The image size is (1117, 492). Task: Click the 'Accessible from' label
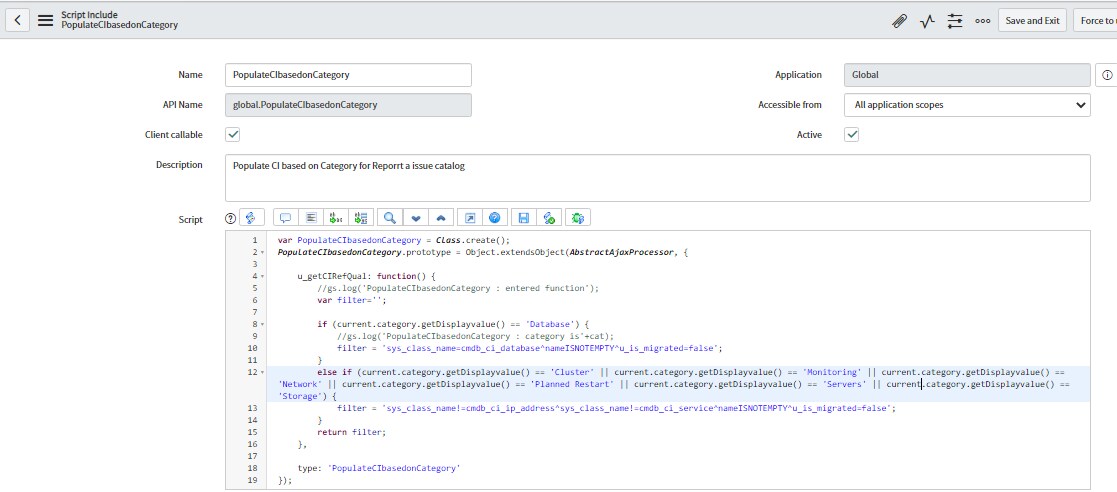[789, 105]
